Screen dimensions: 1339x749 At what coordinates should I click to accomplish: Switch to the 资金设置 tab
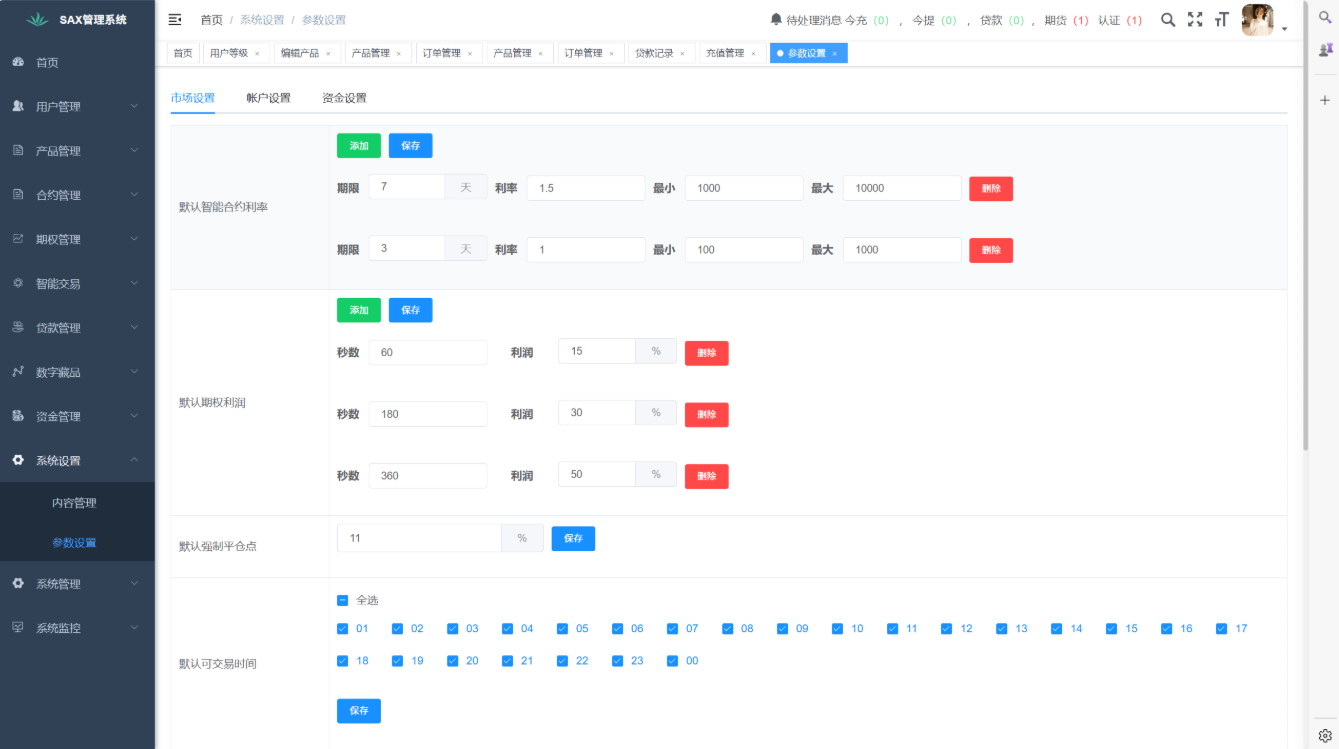[344, 98]
